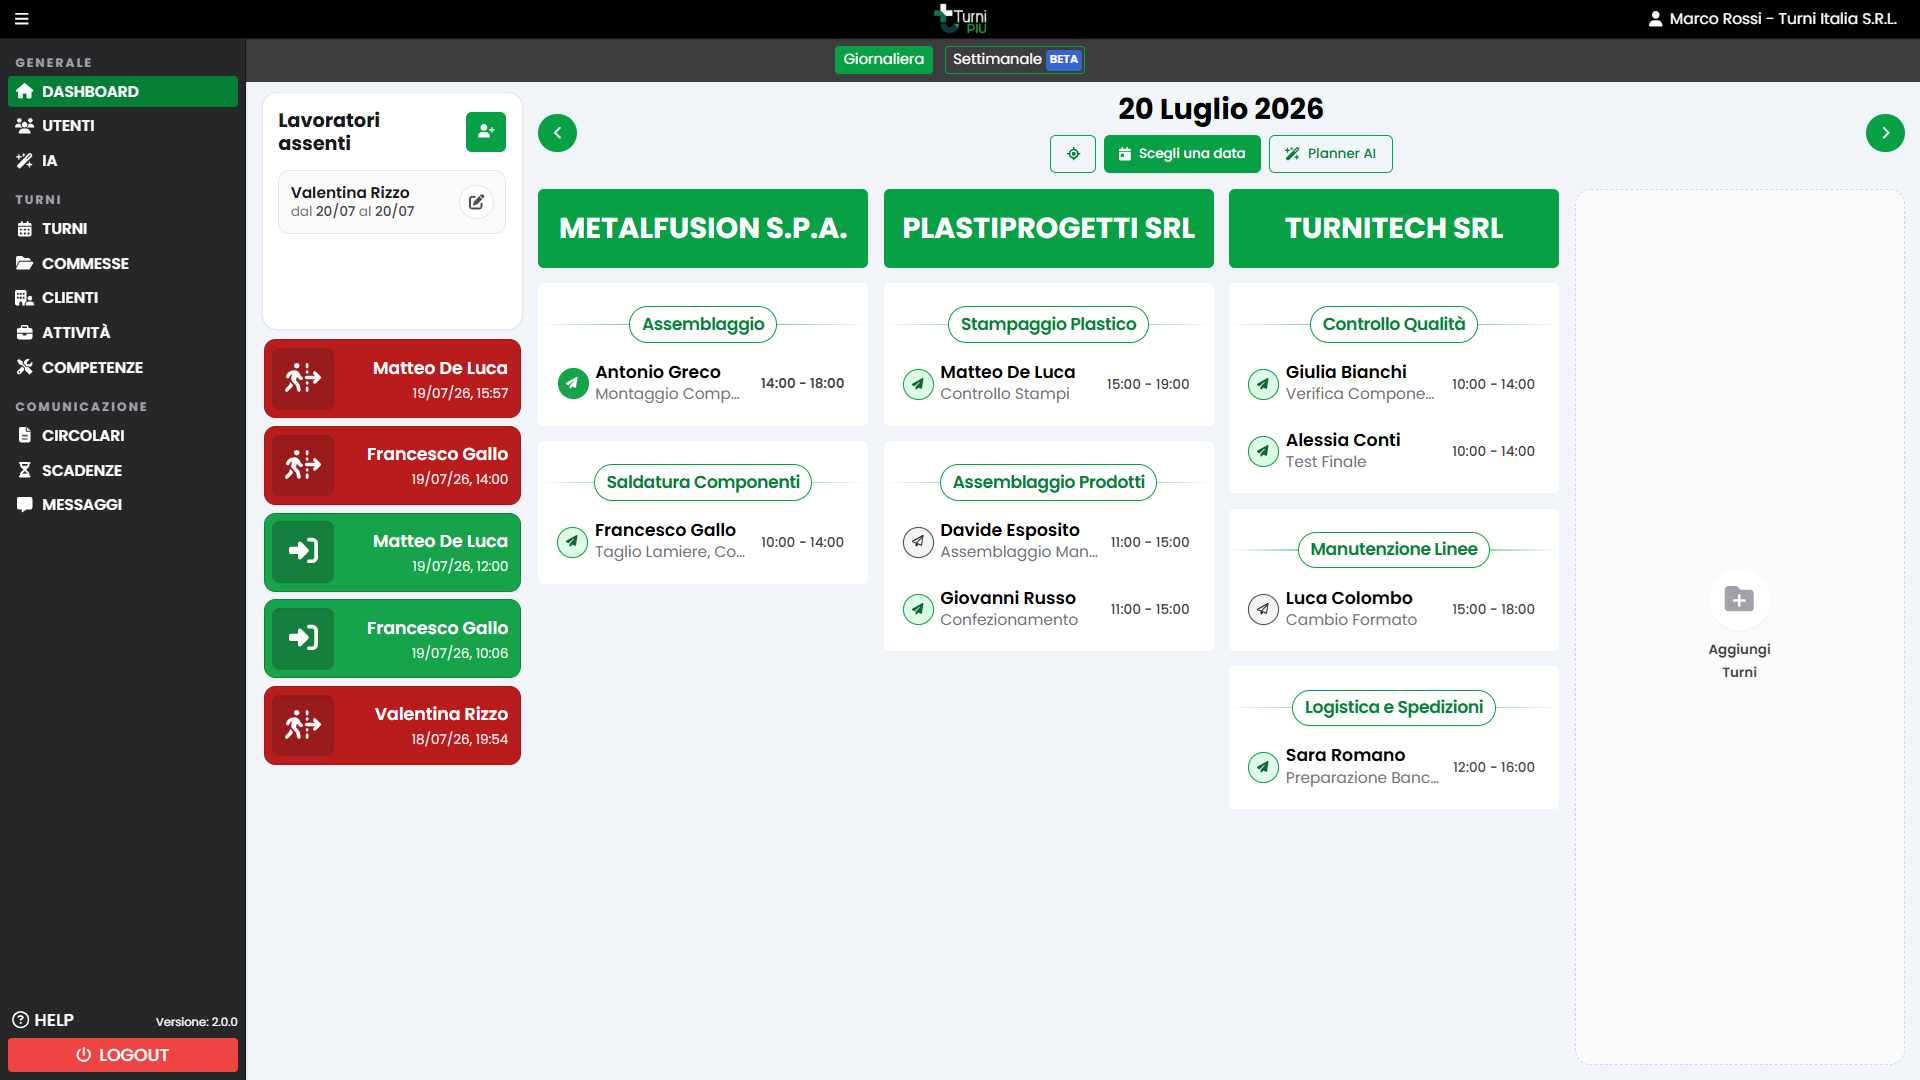Click the user profile icon at top right
1920x1080 pixels.
(1655, 19)
